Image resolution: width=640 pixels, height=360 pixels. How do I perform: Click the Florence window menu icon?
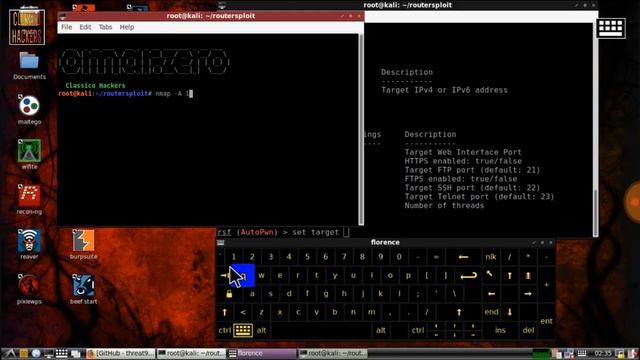pyautogui.click(x=221, y=243)
